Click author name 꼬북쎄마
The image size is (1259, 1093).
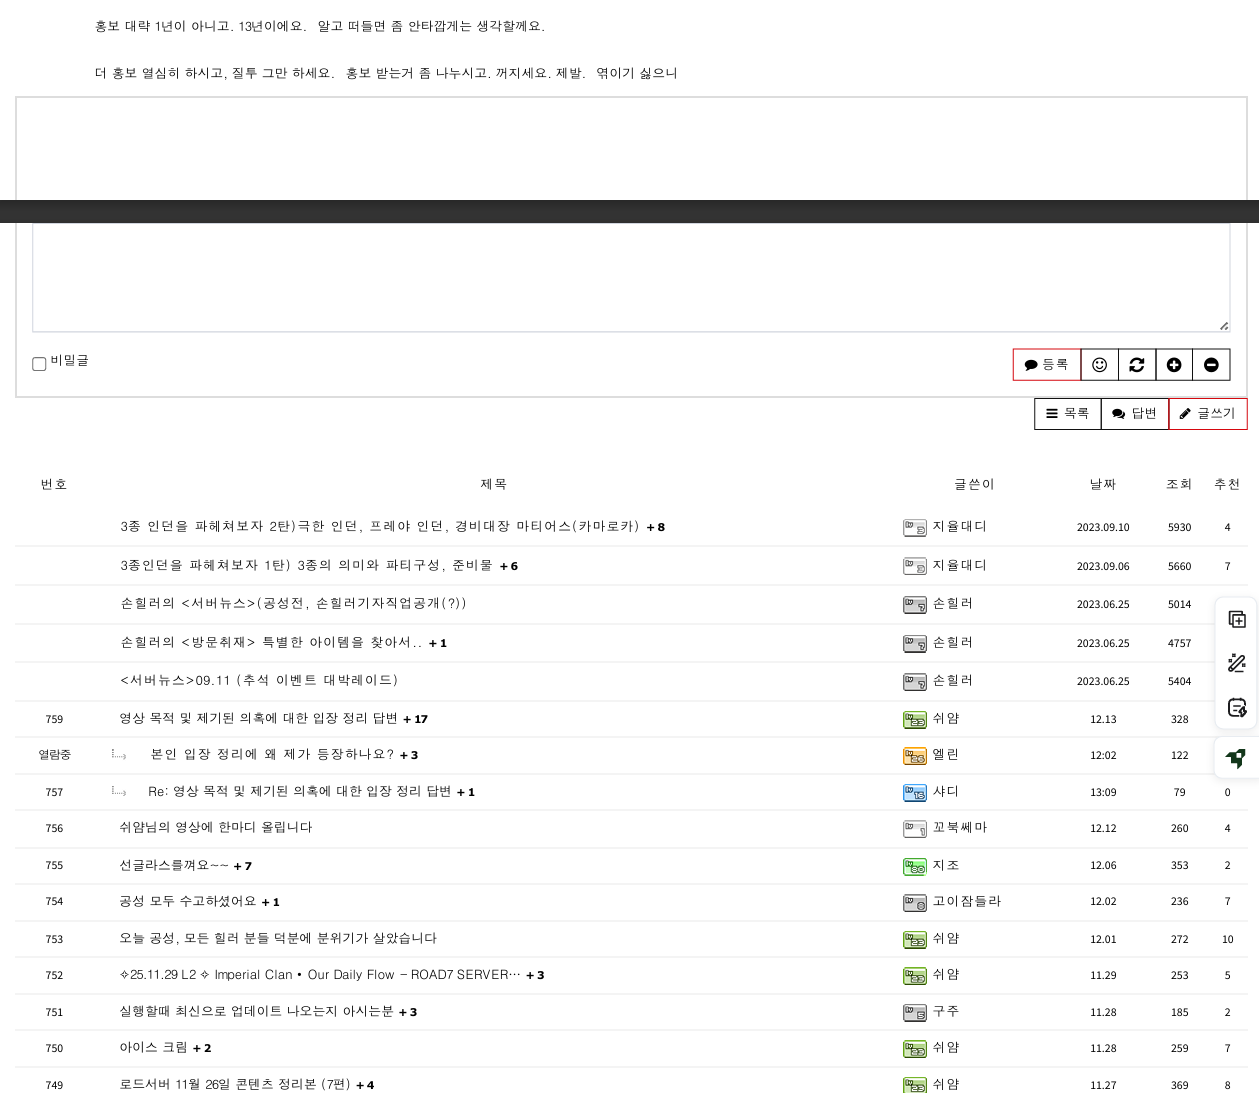tap(959, 828)
